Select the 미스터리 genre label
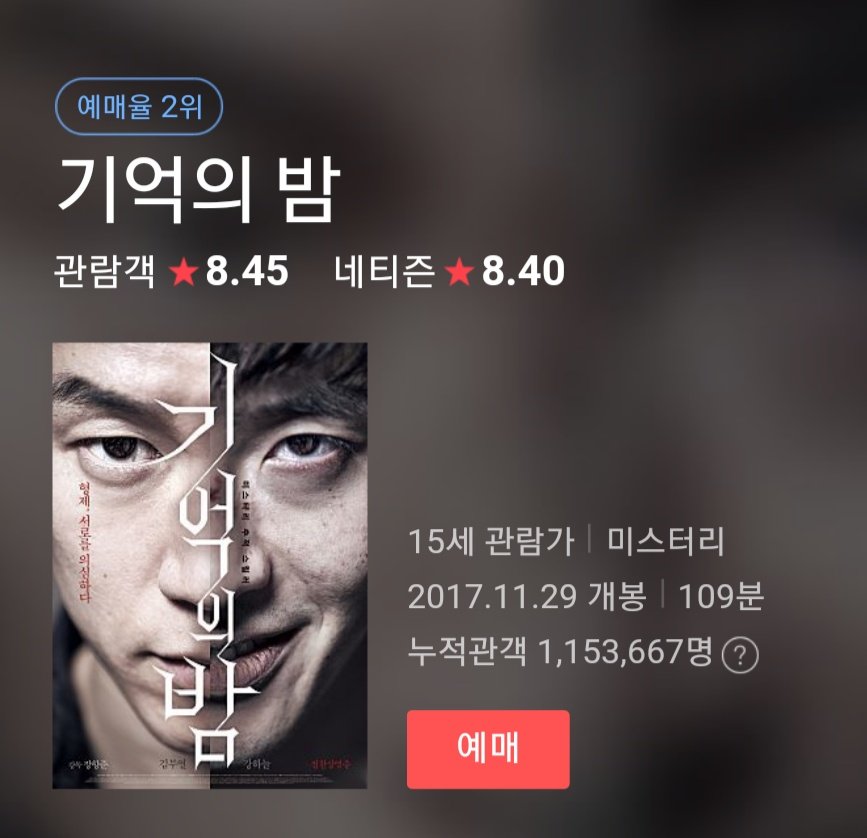The height and width of the screenshot is (838, 867). [665, 541]
